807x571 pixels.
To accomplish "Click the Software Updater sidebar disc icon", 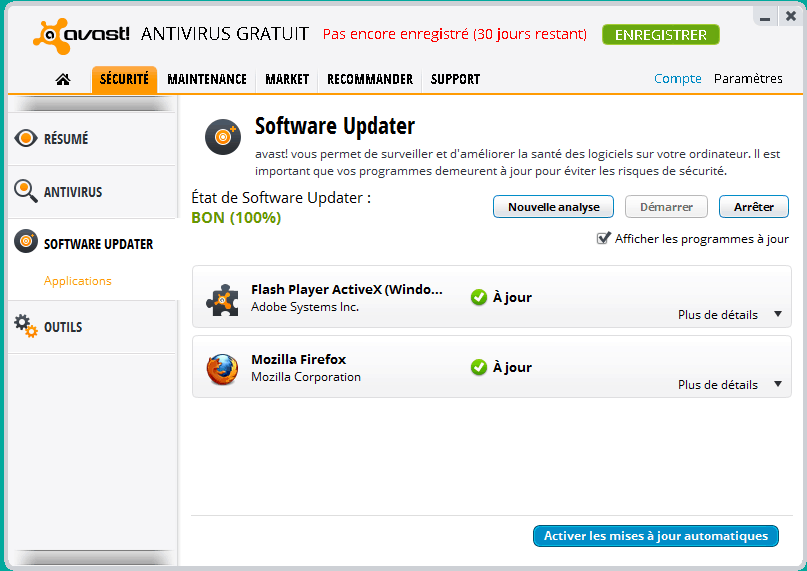I will click(26, 241).
